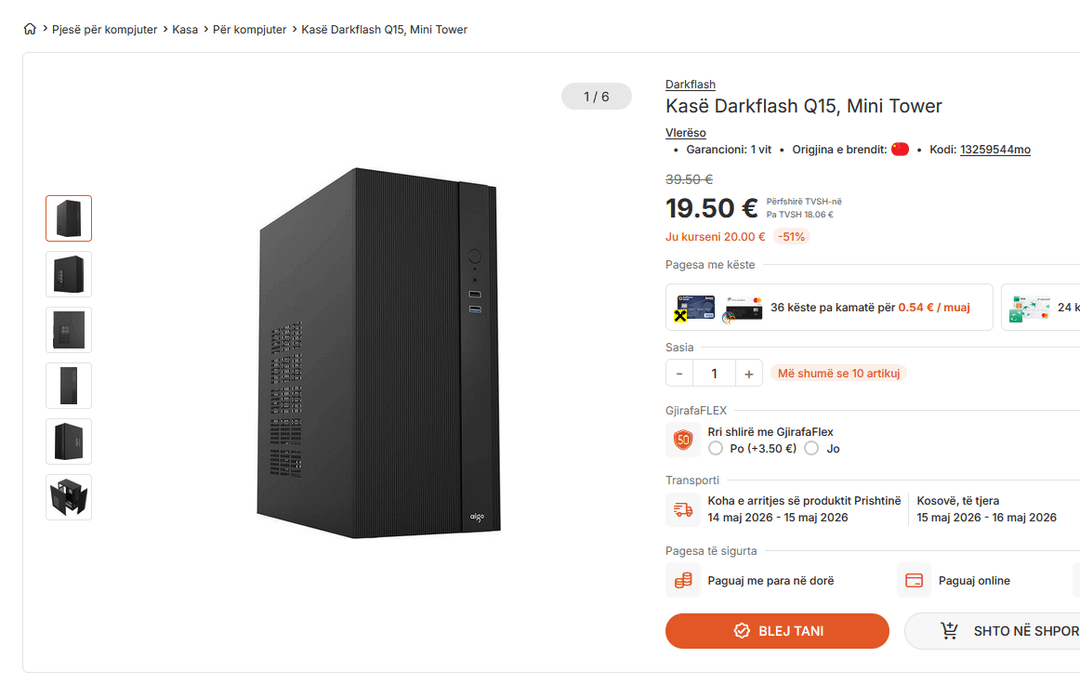Click the shopping cart icon
This screenshot has width=1080, height=684.
point(949,631)
